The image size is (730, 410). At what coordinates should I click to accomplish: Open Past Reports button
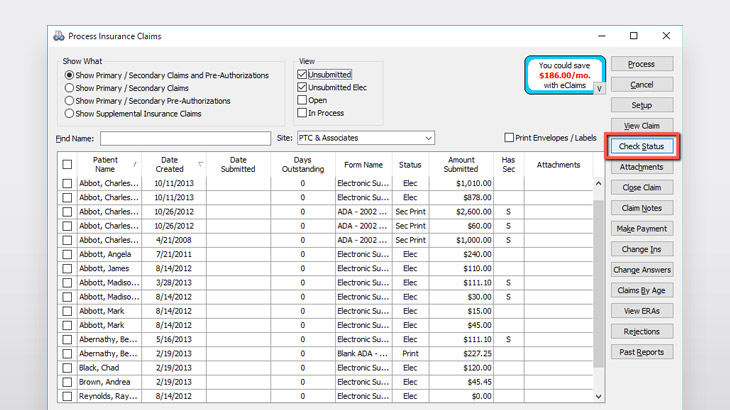(x=642, y=352)
